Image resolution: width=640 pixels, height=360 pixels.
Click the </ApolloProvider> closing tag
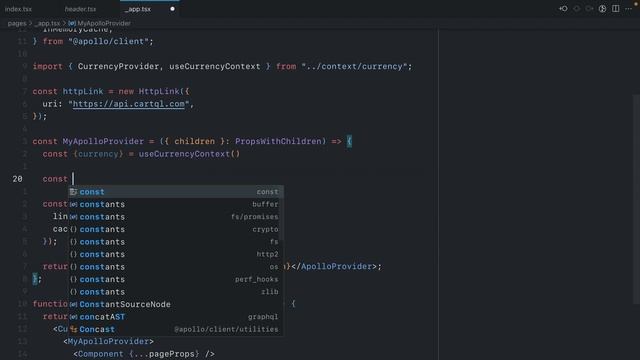[x=333, y=267]
